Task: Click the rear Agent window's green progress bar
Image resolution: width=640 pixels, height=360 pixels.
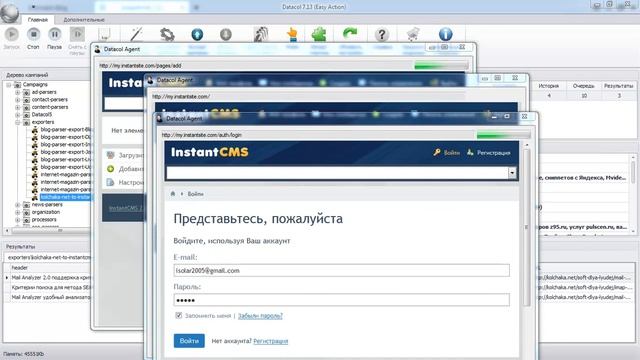Action: 441,65
